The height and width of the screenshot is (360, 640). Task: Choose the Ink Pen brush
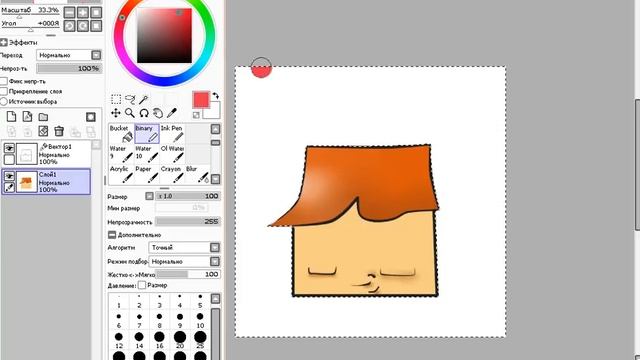(x=172, y=133)
